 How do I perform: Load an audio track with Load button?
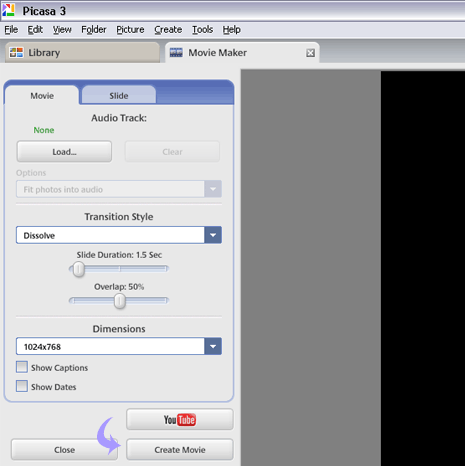tap(64, 152)
